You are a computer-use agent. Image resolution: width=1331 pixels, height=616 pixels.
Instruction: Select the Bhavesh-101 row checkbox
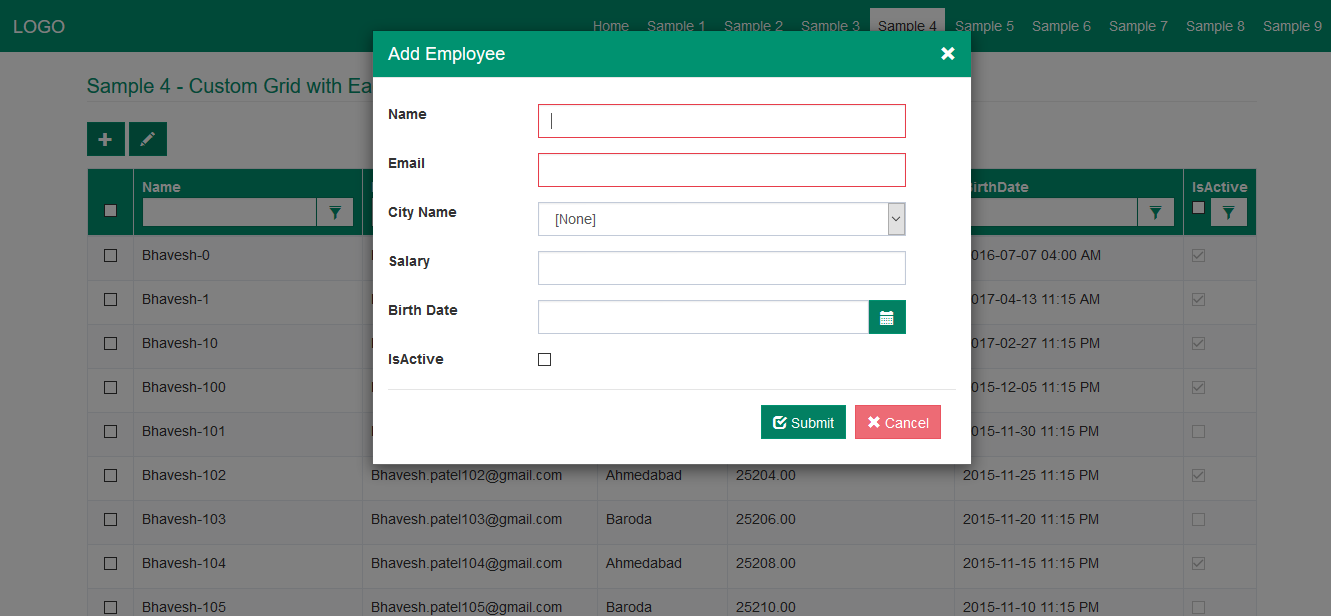(x=111, y=432)
